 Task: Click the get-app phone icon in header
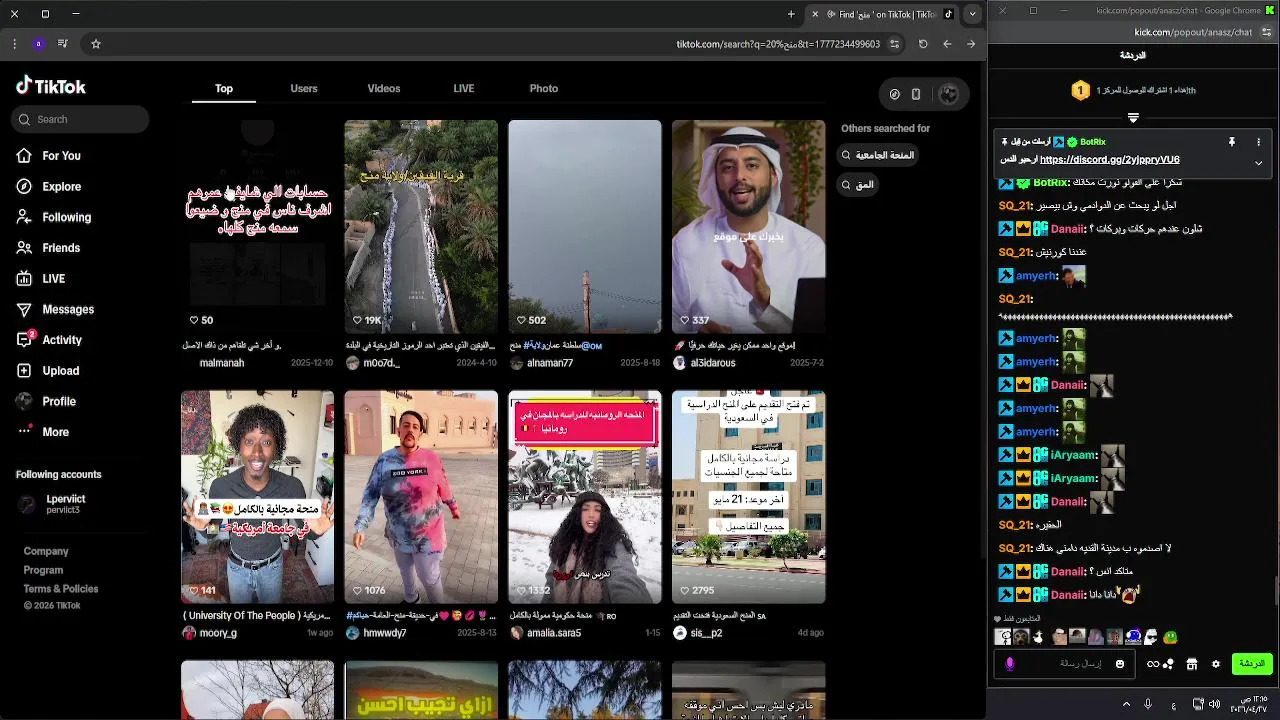(x=916, y=94)
